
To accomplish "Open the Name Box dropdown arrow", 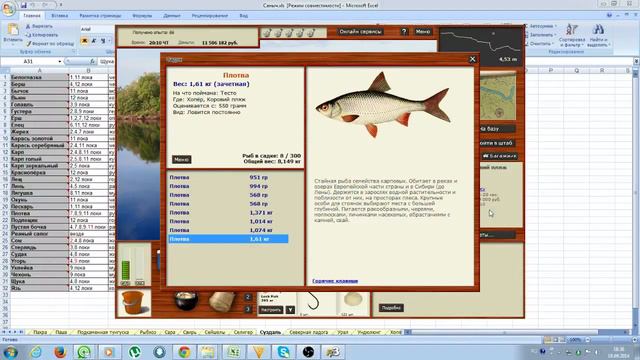I will pos(60,62).
